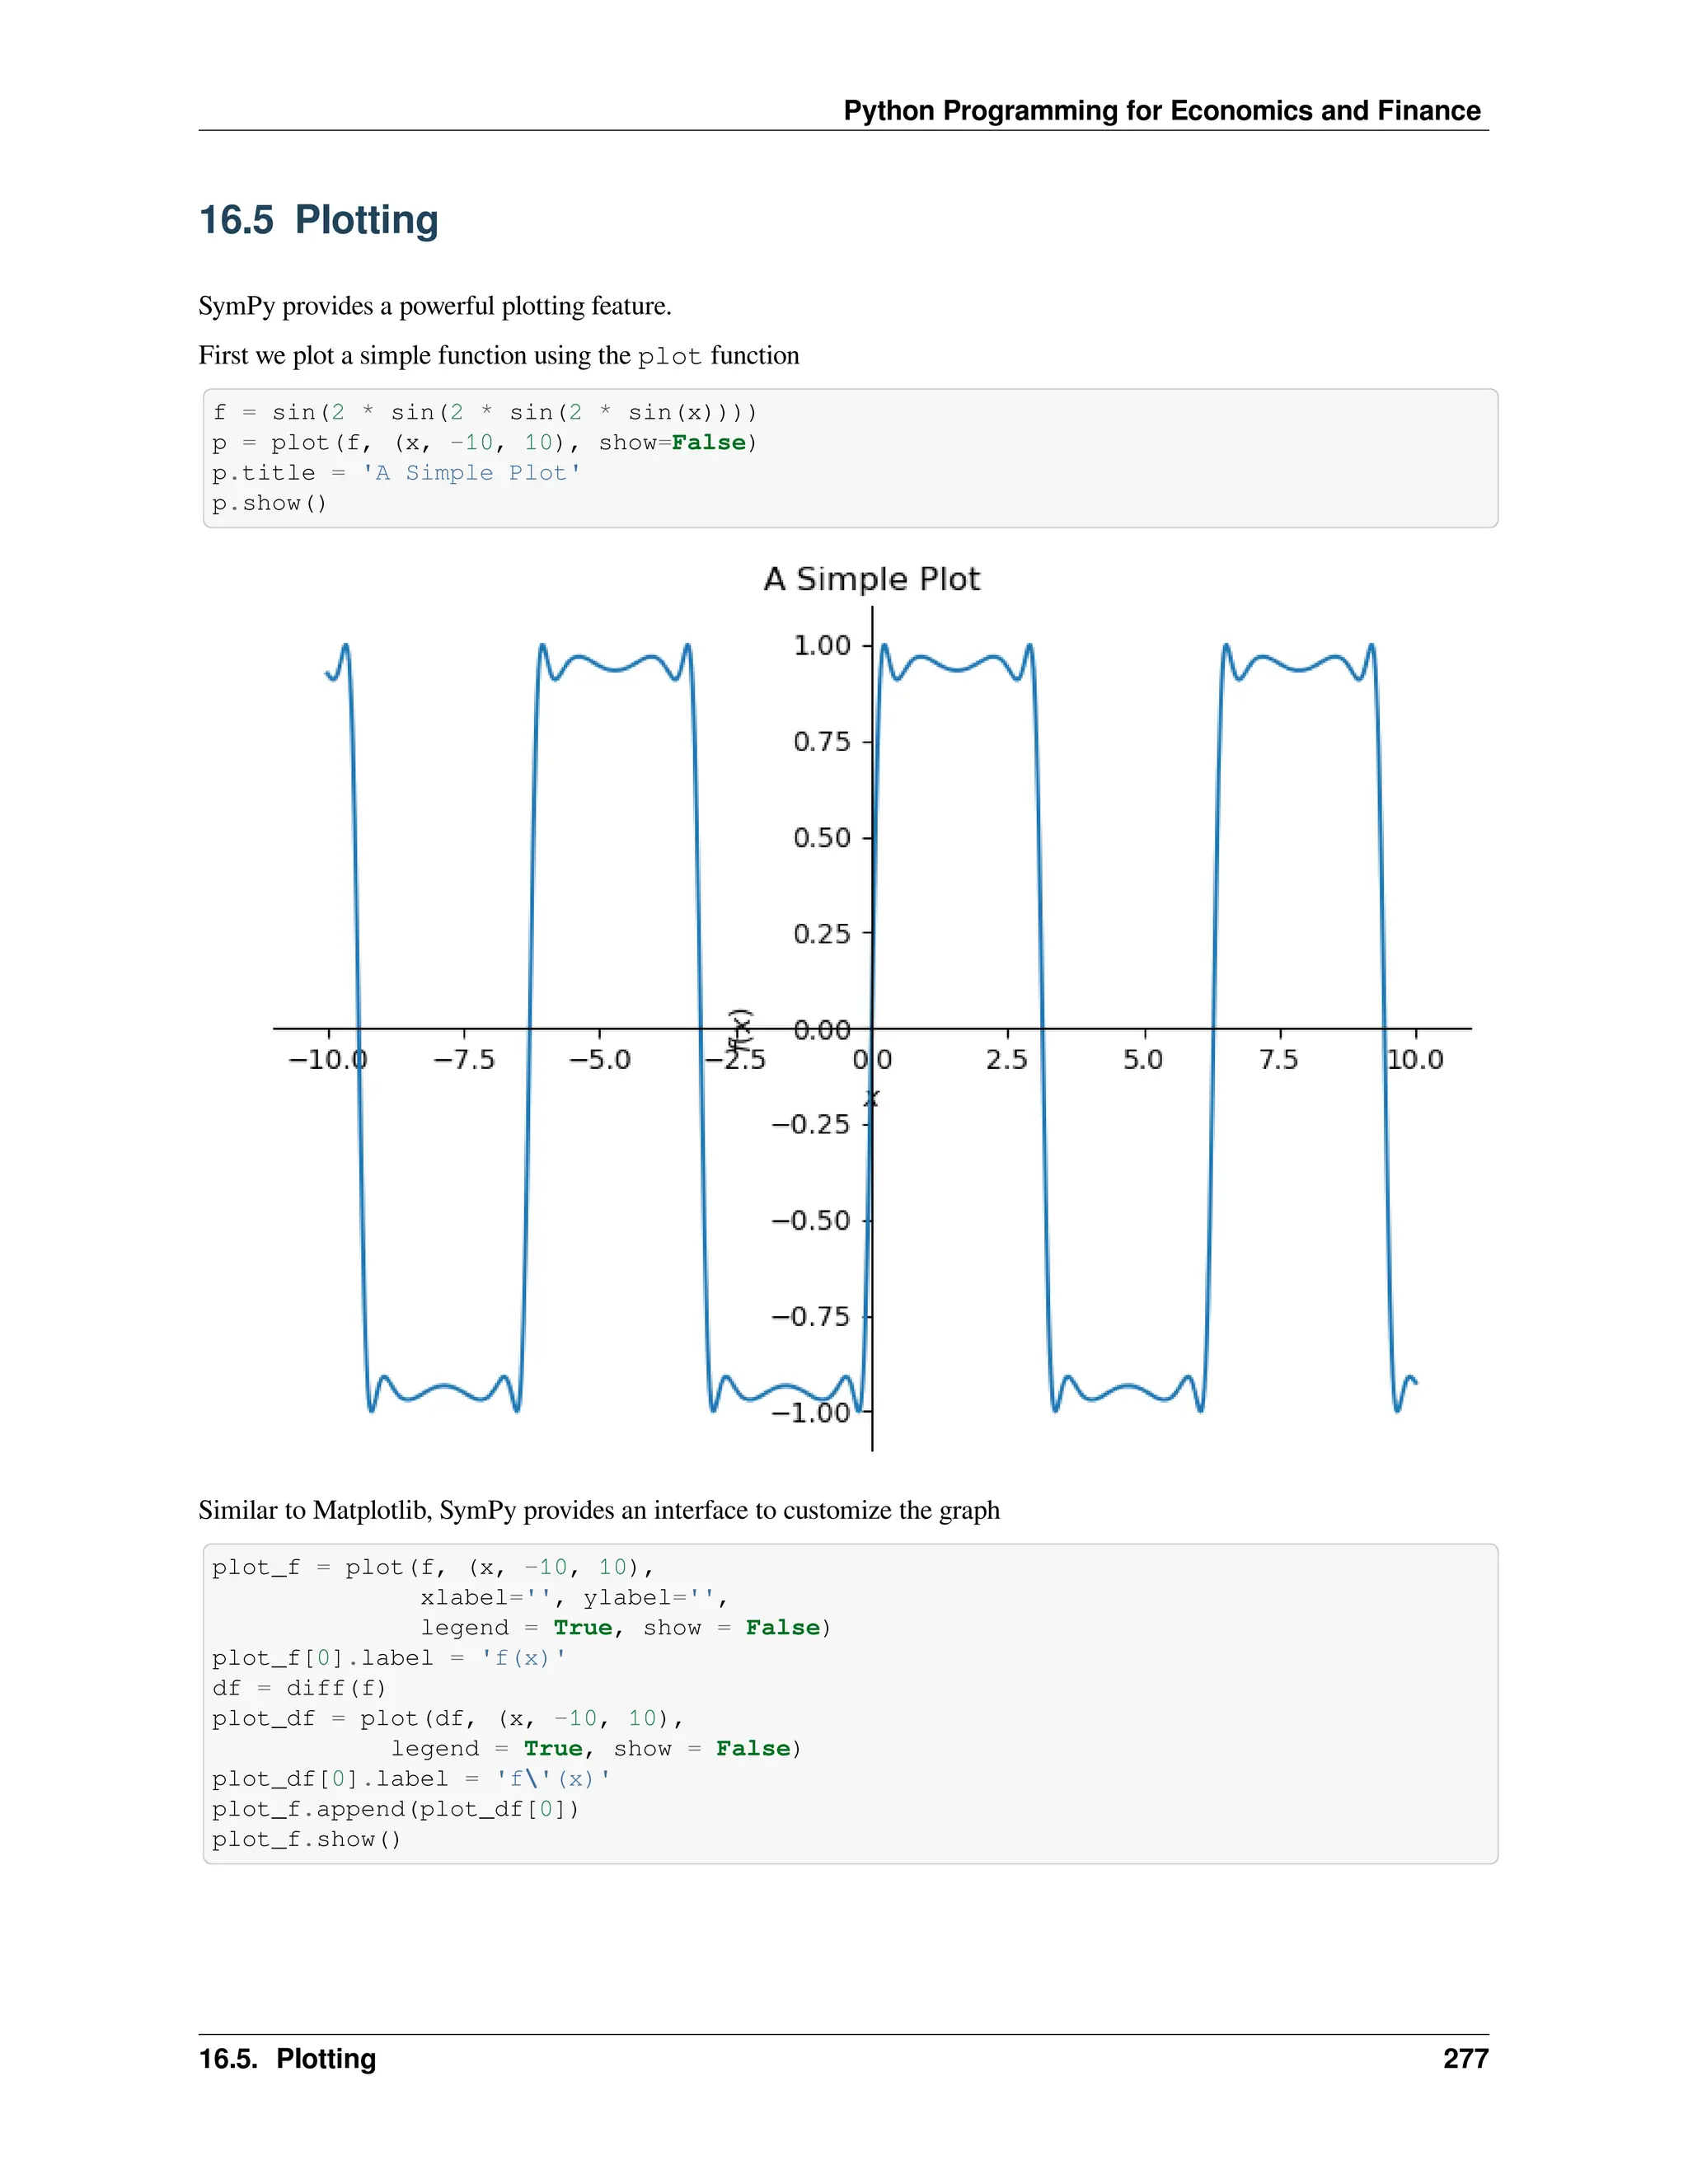
Task: Click the code line 'df = diff(f)'
Action: 299,1688
